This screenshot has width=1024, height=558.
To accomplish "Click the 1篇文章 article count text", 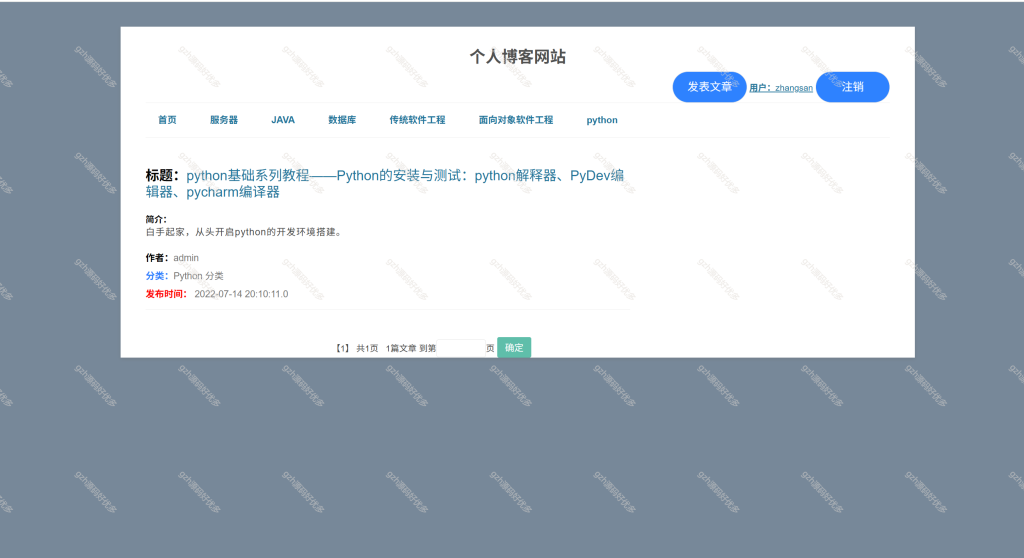I will tap(401, 348).
